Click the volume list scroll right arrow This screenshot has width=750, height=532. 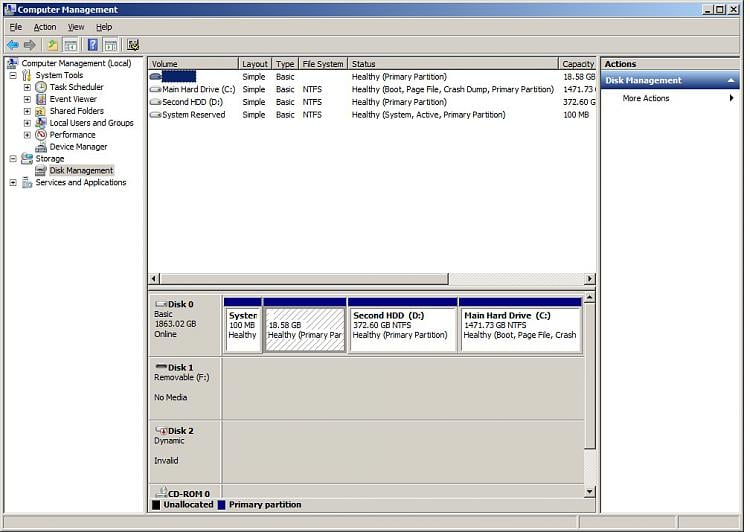pos(590,278)
